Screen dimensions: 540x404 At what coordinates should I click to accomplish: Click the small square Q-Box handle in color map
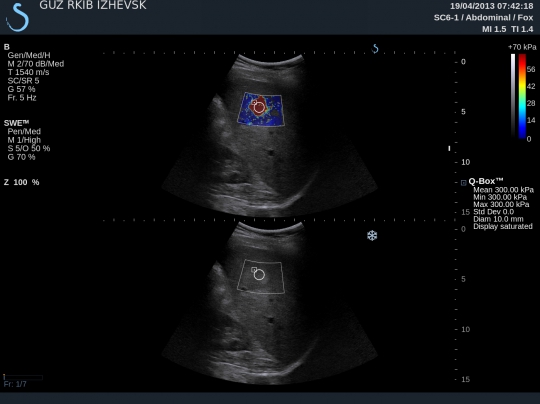click(x=254, y=102)
